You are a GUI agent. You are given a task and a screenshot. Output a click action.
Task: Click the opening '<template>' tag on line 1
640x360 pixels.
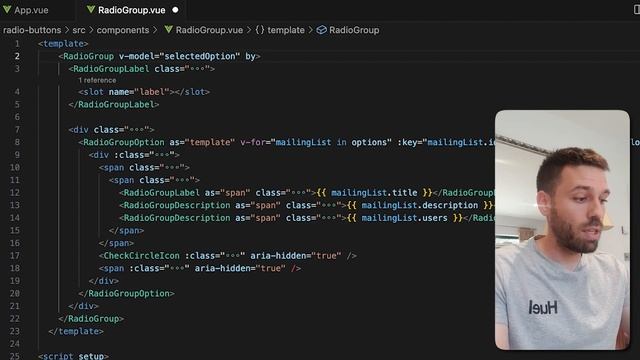tap(63, 44)
